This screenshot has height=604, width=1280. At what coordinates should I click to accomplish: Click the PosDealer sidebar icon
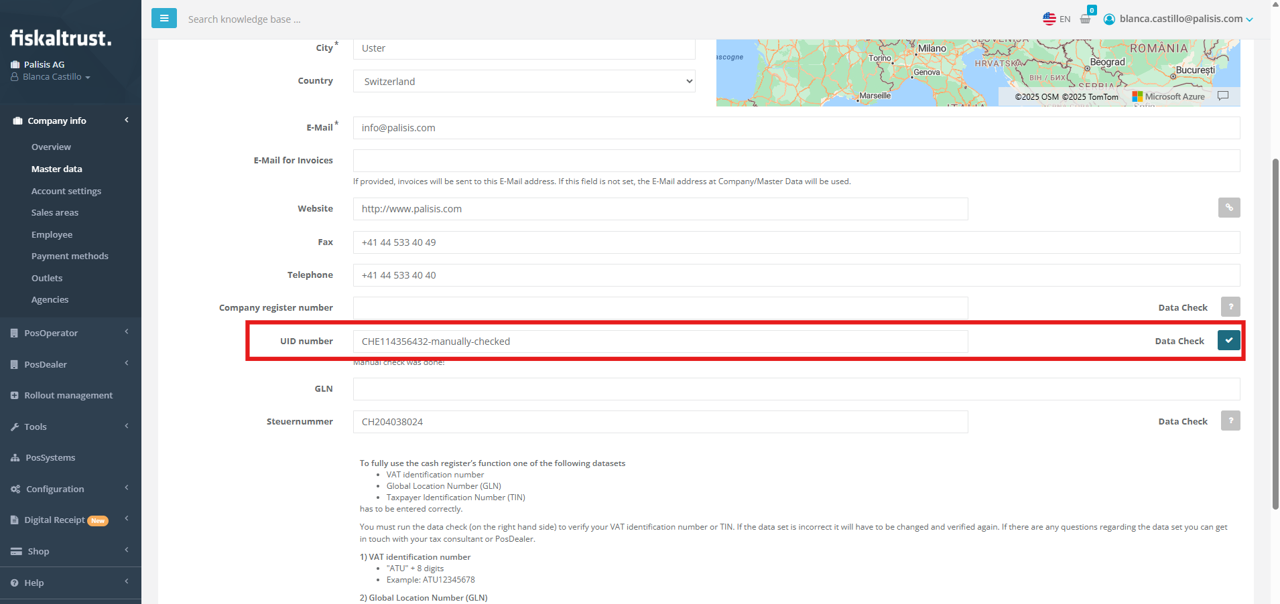click(14, 365)
